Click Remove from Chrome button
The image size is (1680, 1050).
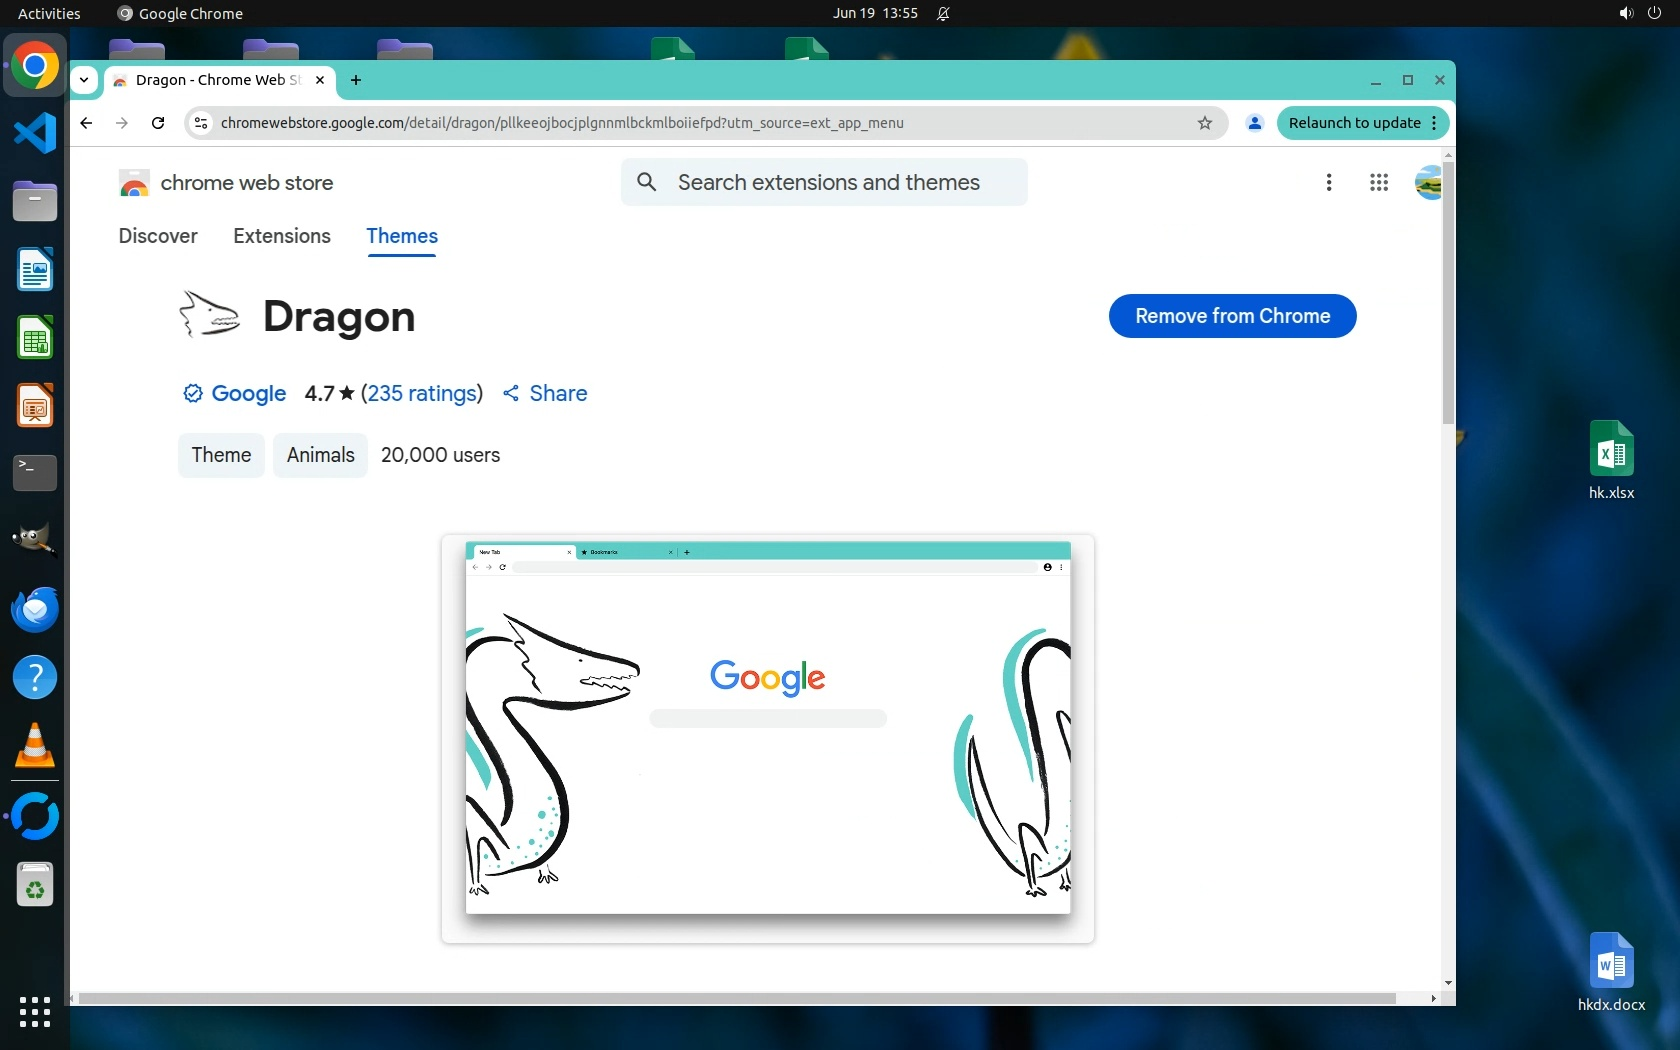pyautogui.click(x=1232, y=316)
